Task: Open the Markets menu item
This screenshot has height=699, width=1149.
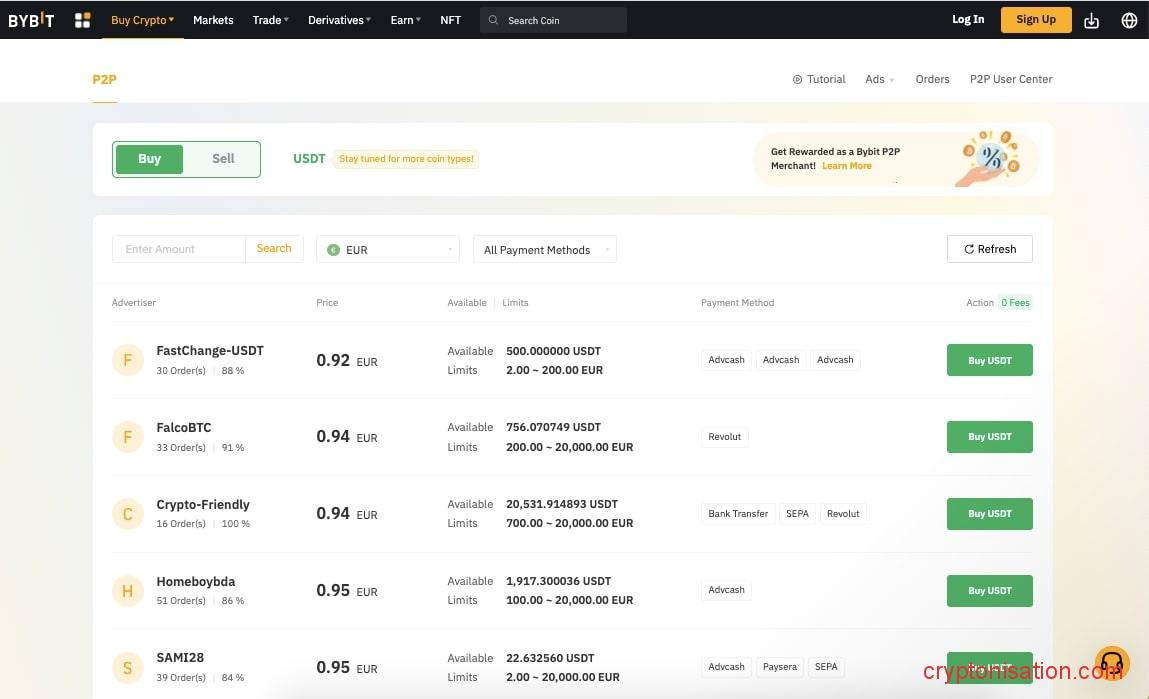Action: click(x=213, y=19)
